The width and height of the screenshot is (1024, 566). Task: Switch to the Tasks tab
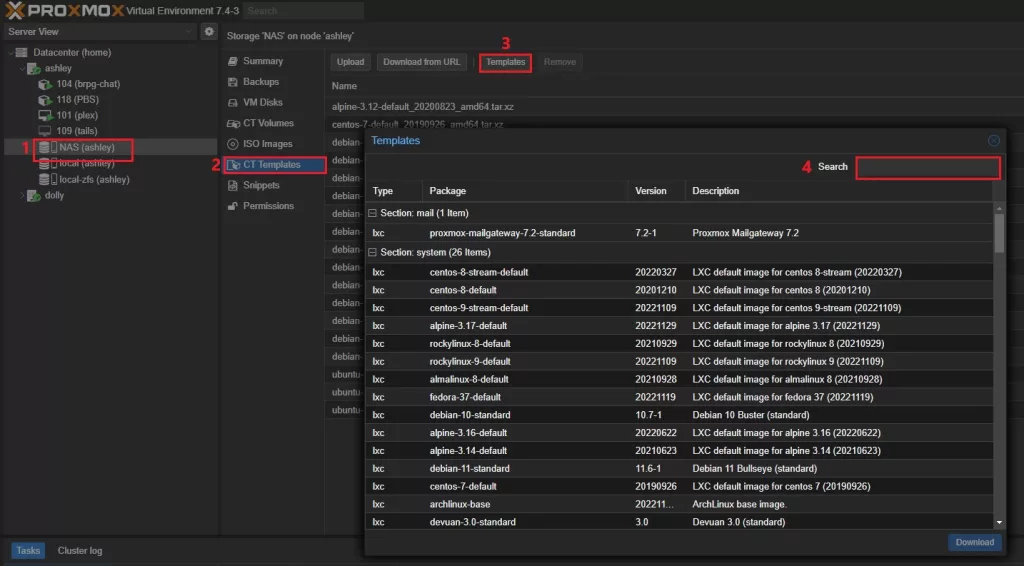click(x=28, y=550)
